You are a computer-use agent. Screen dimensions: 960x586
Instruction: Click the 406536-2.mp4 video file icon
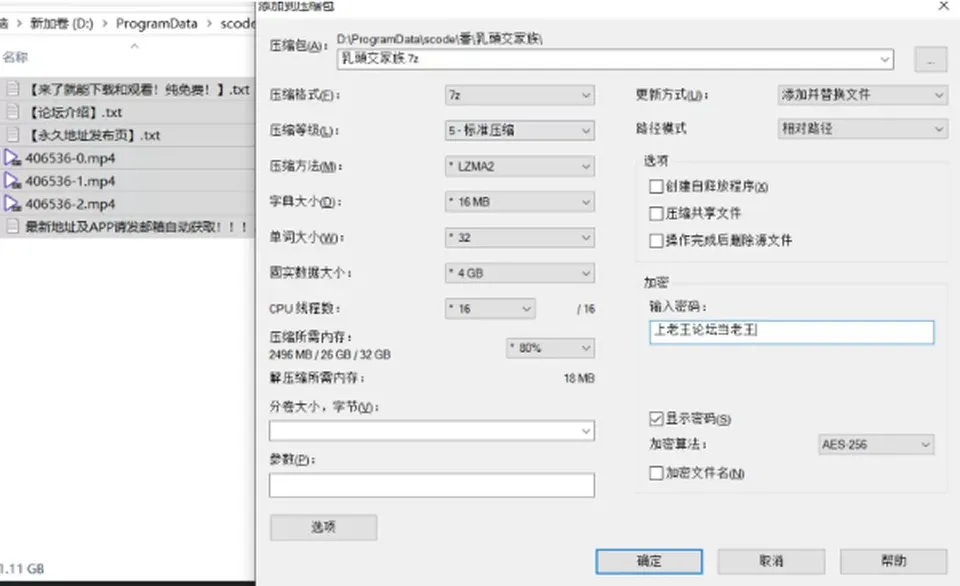pos(12,203)
